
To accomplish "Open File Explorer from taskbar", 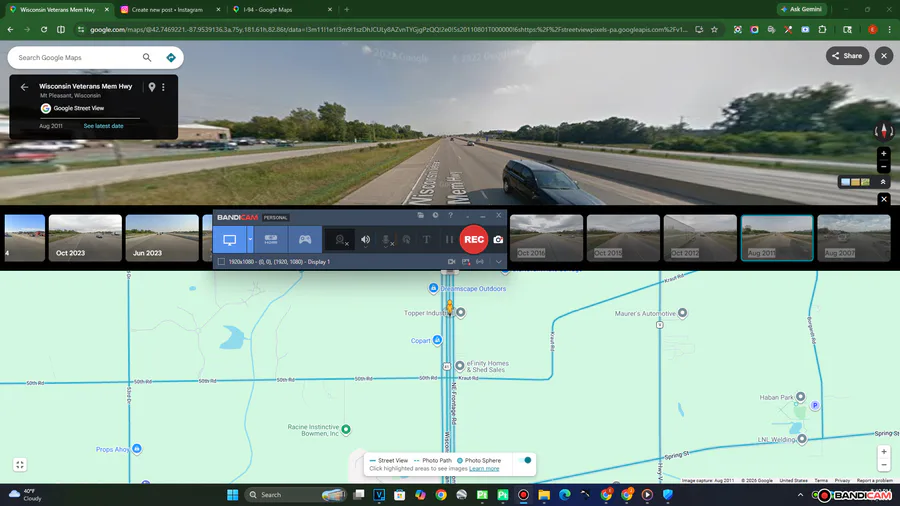I will coord(544,495).
